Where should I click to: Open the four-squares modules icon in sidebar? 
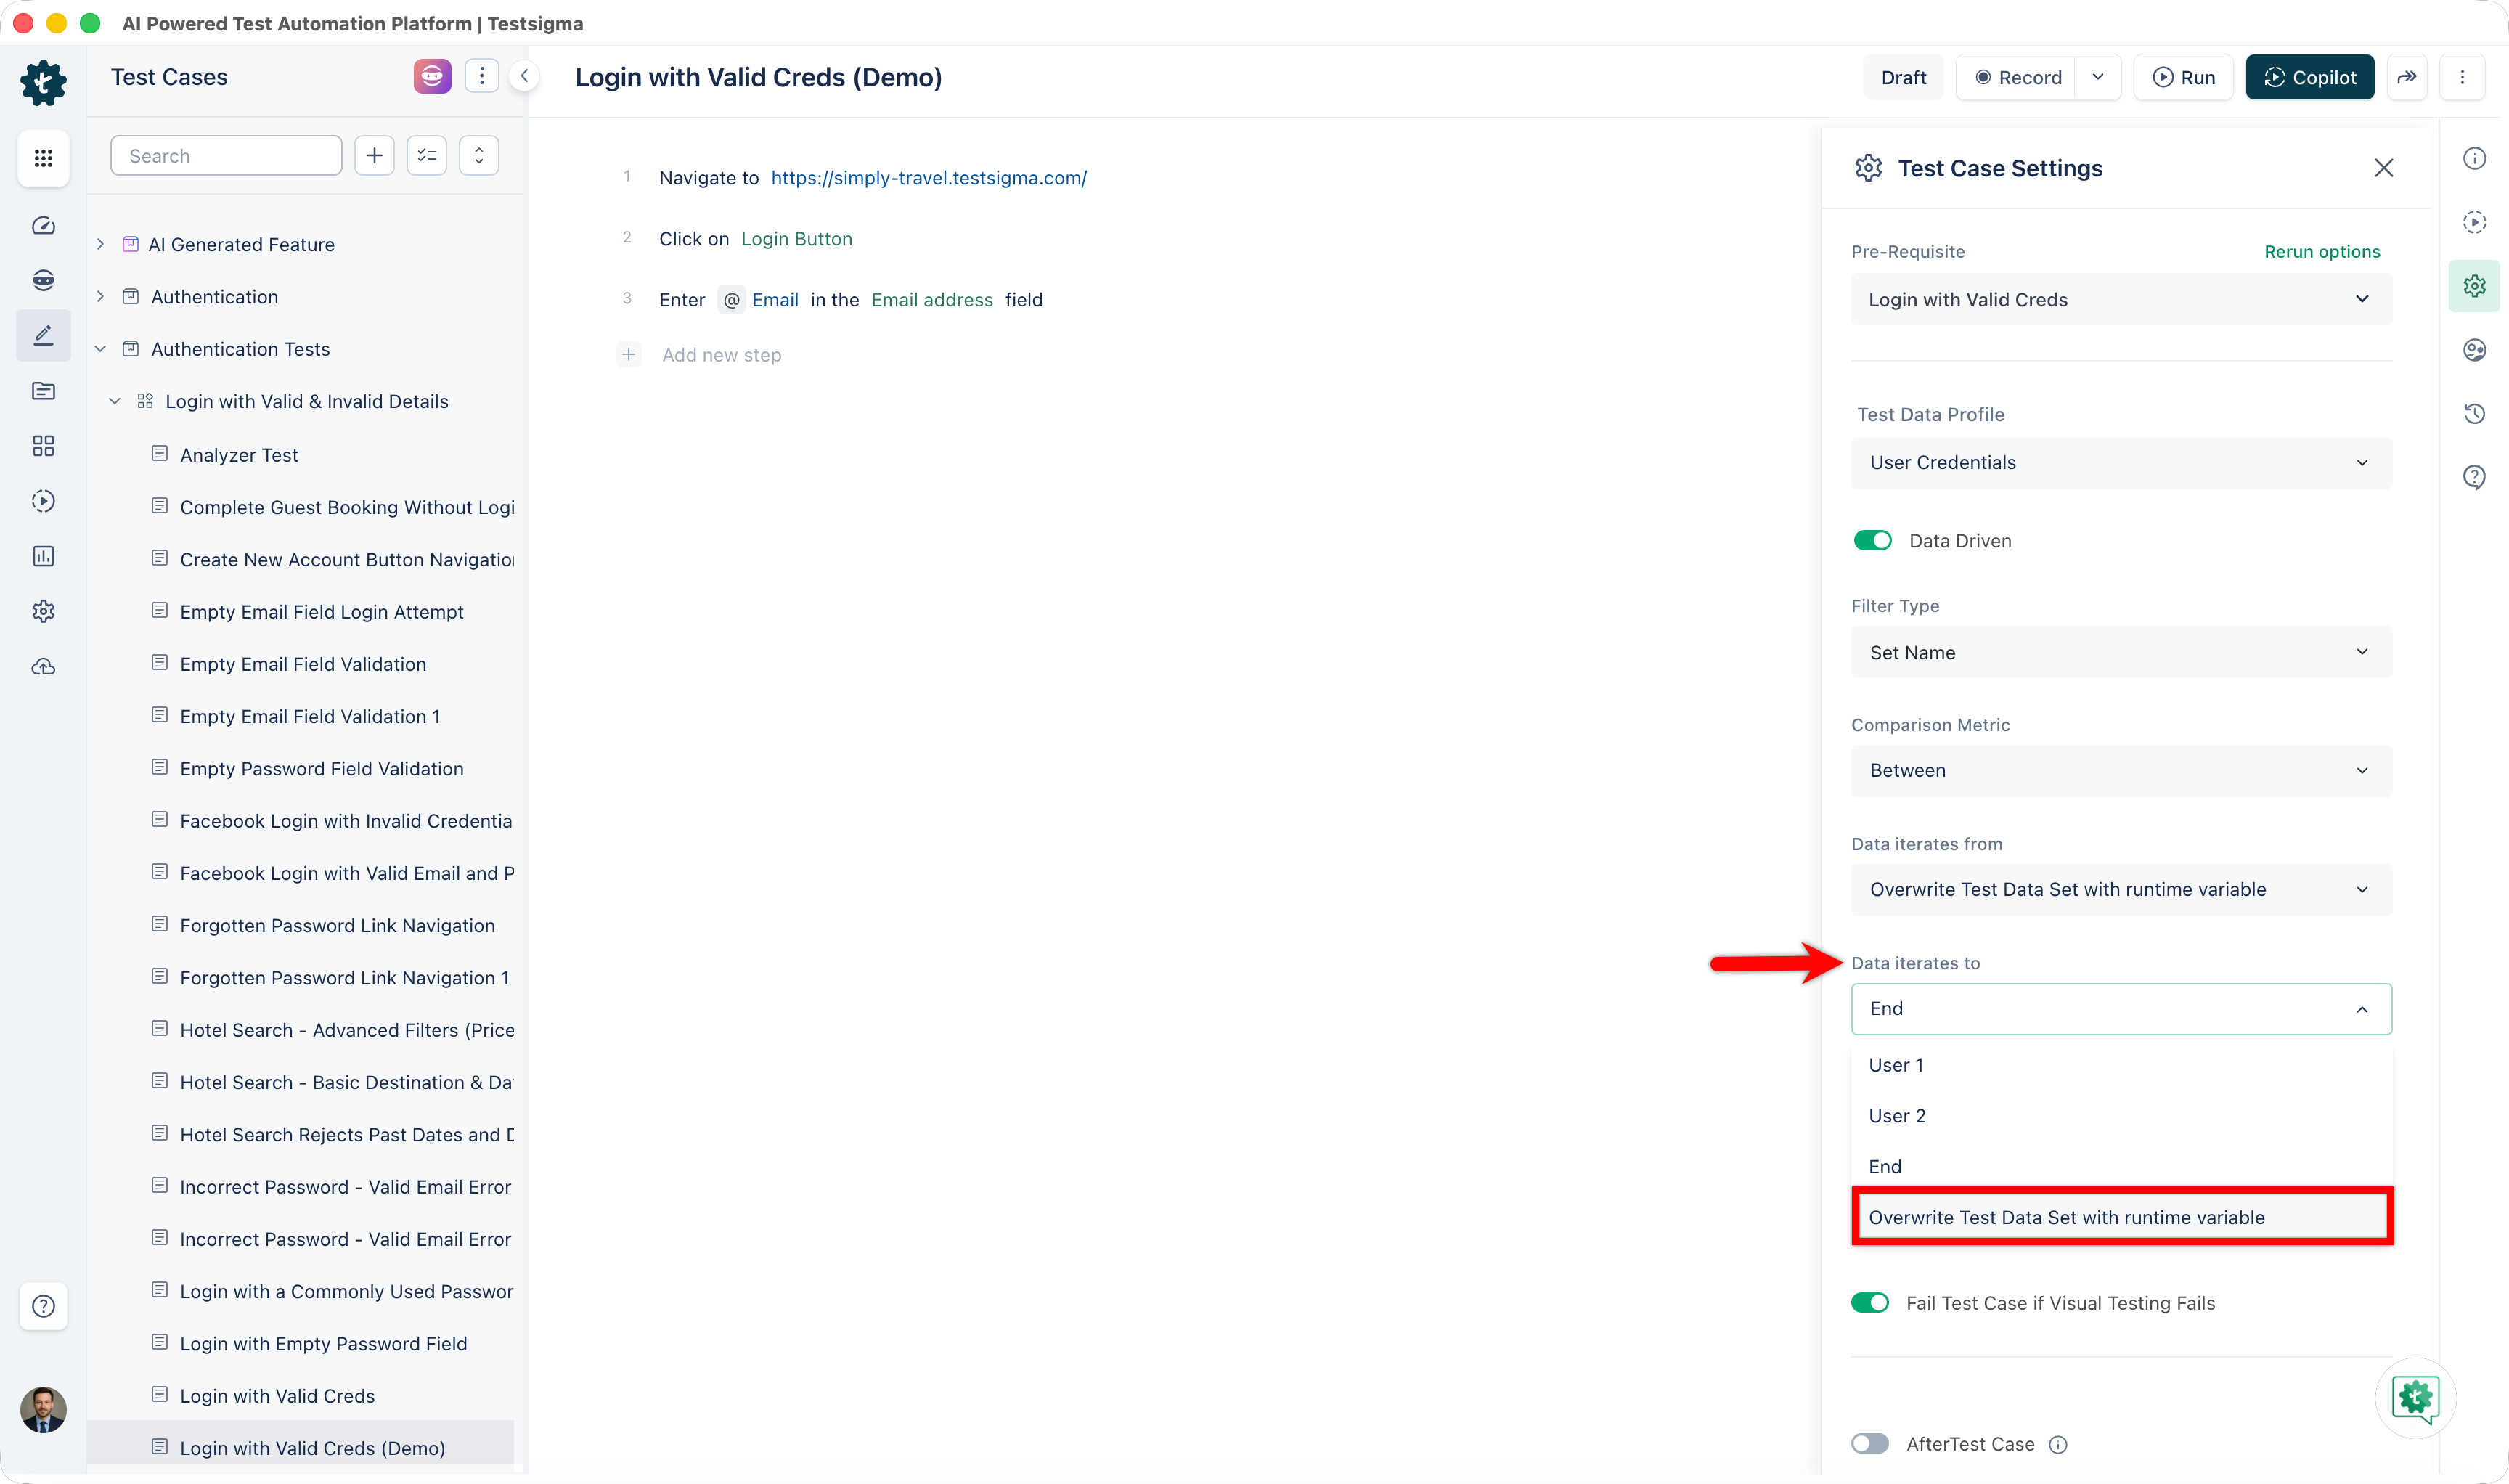click(43, 446)
